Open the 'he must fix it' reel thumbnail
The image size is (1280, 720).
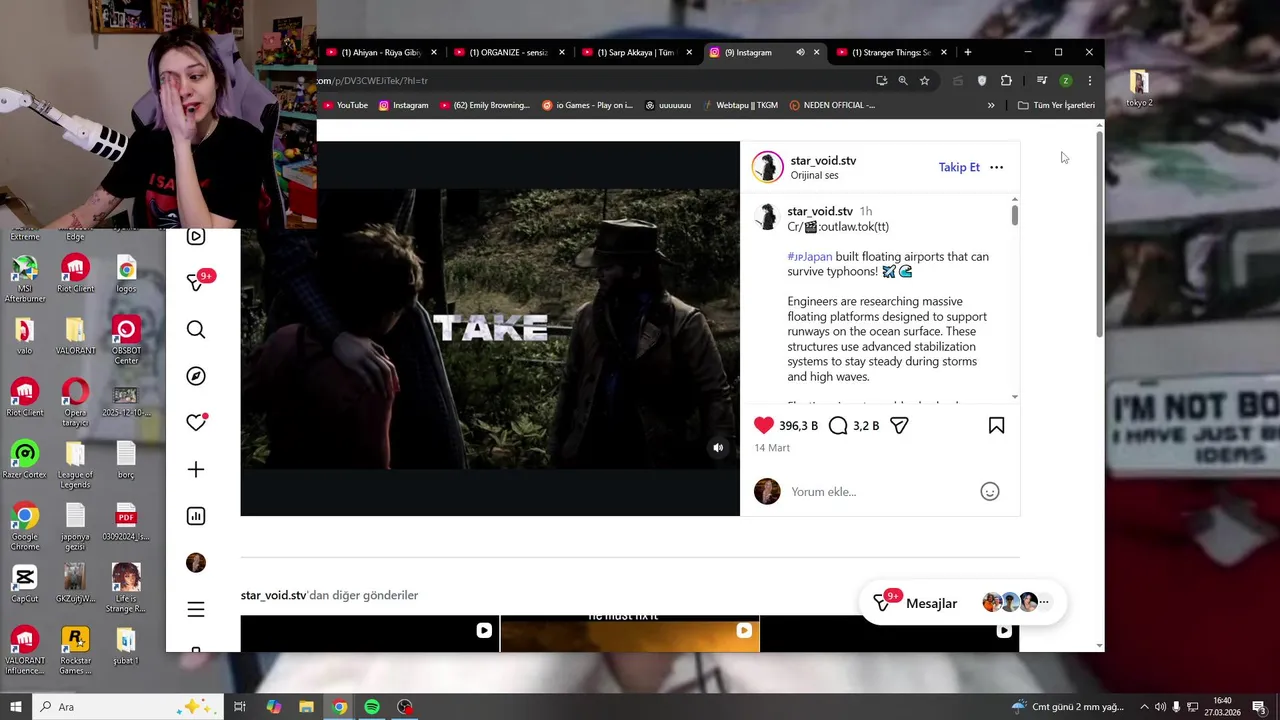pyautogui.click(x=630, y=634)
